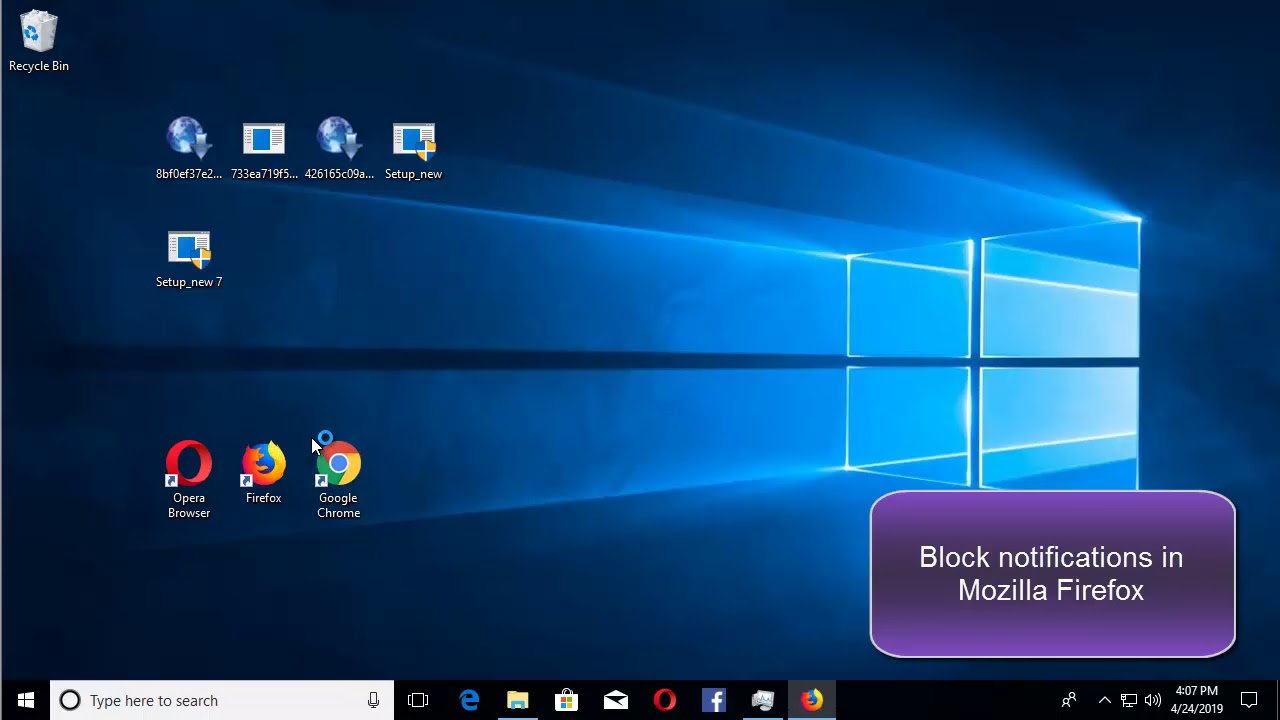Click the Cortana microphone icon
1280x720 pixels.
[373, 700]
